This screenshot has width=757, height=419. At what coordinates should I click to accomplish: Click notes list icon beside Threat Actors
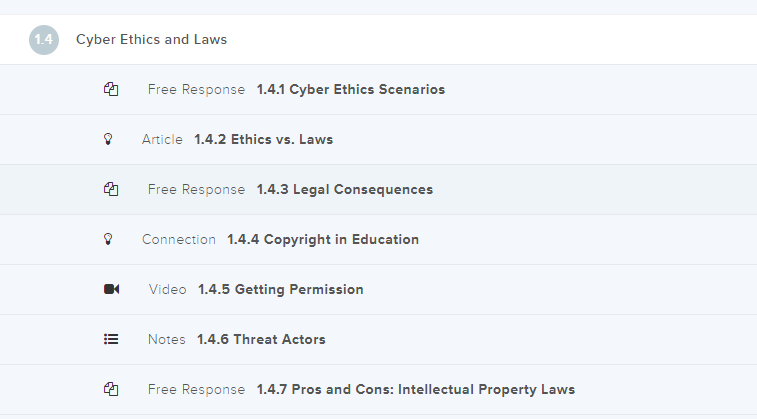click(111, 340)
